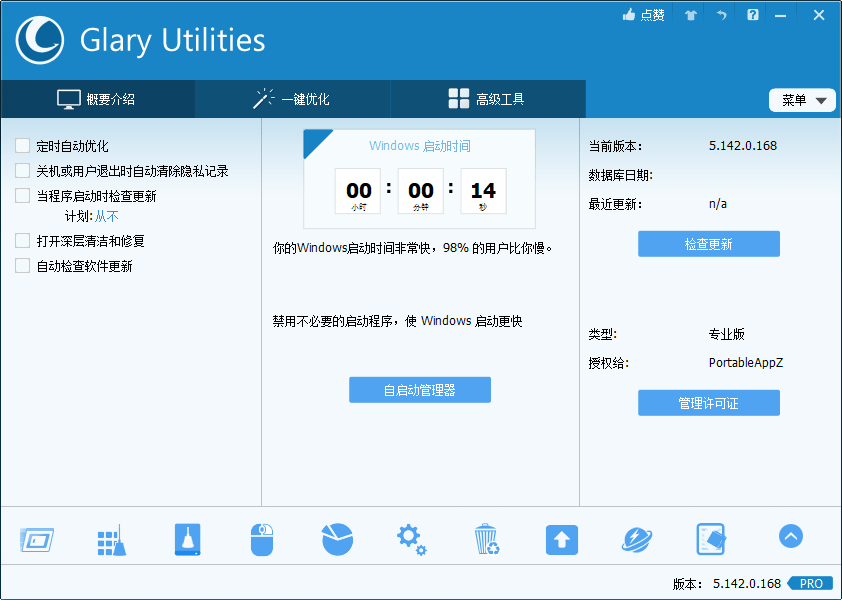Open the gears system settings tool icon

click(411, 539)
